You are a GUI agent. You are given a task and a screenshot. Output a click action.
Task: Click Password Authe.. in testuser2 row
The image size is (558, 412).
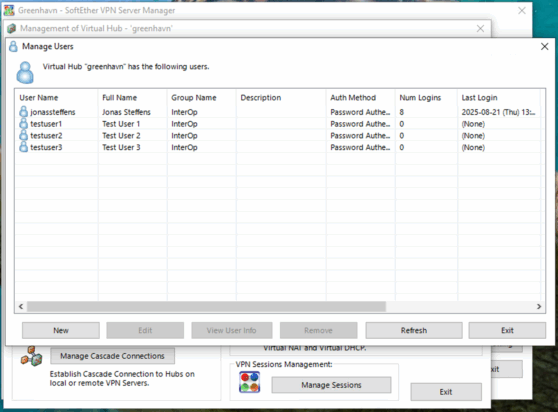pos(360,136)
